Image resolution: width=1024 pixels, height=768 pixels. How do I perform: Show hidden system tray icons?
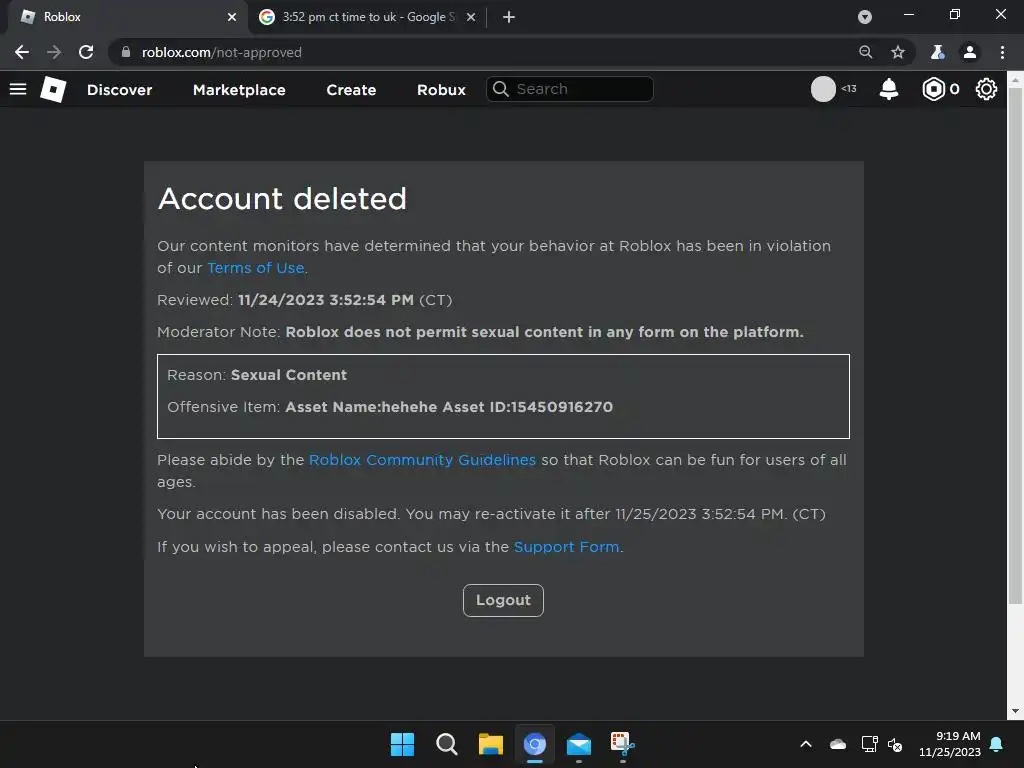click(x=806, y=744)
